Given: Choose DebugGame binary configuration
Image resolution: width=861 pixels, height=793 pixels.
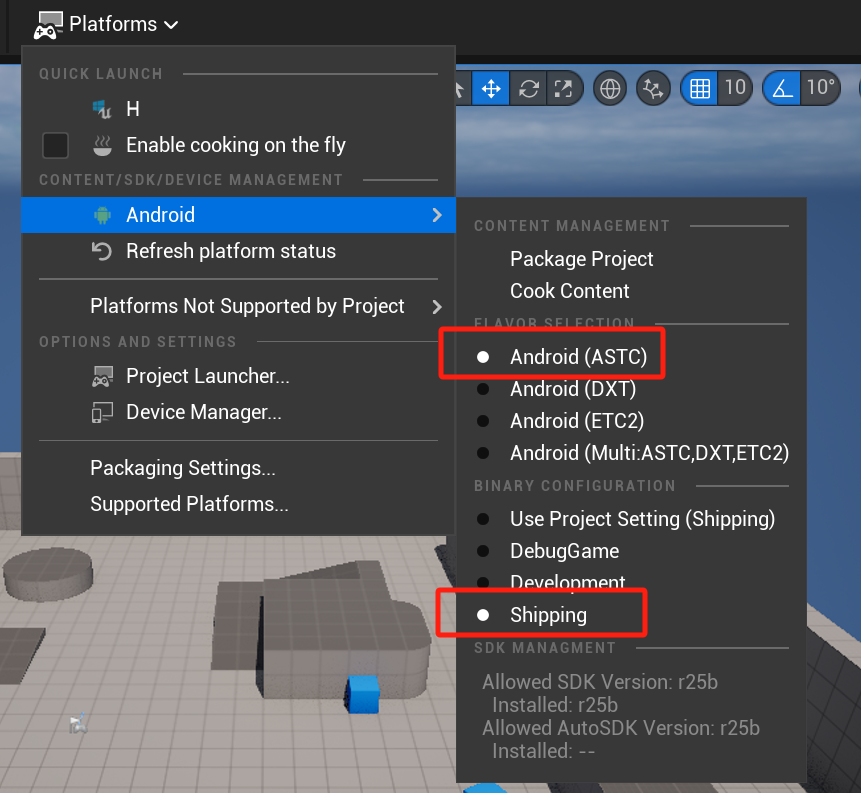Looking at the screenshot, I should (x=564, y=551).
